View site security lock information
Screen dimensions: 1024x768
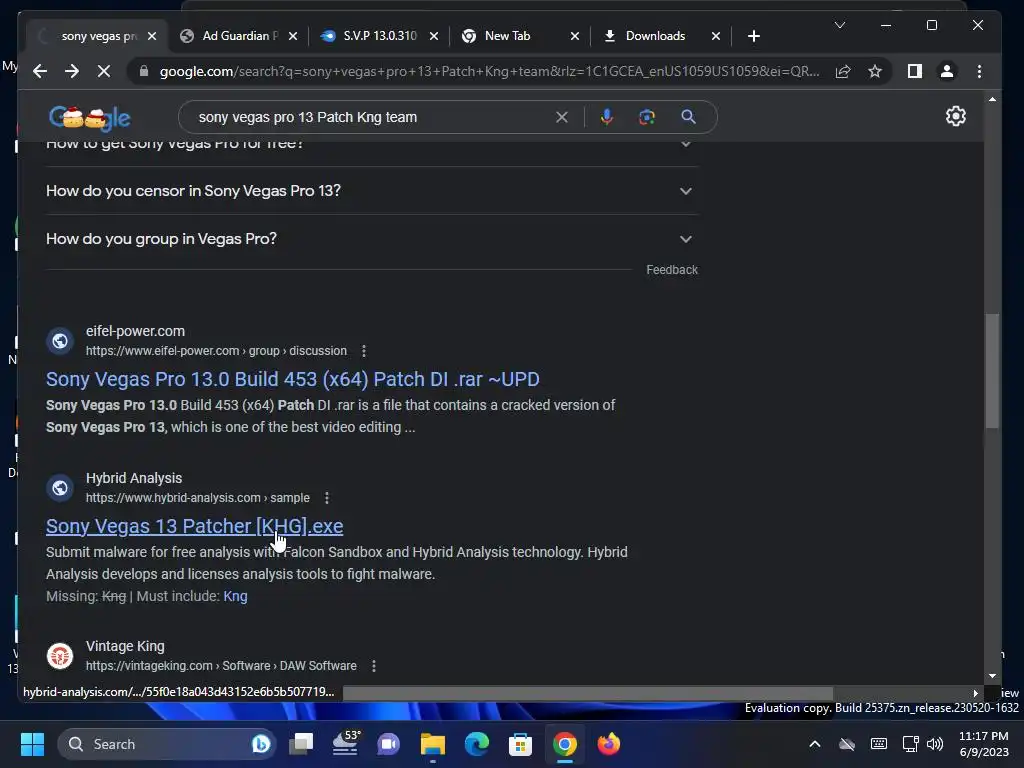(144, 71)
